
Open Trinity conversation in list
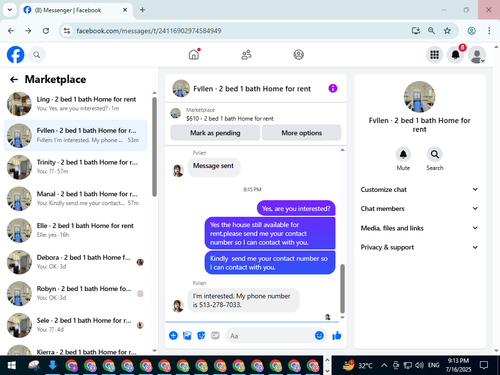pos(76,167)
